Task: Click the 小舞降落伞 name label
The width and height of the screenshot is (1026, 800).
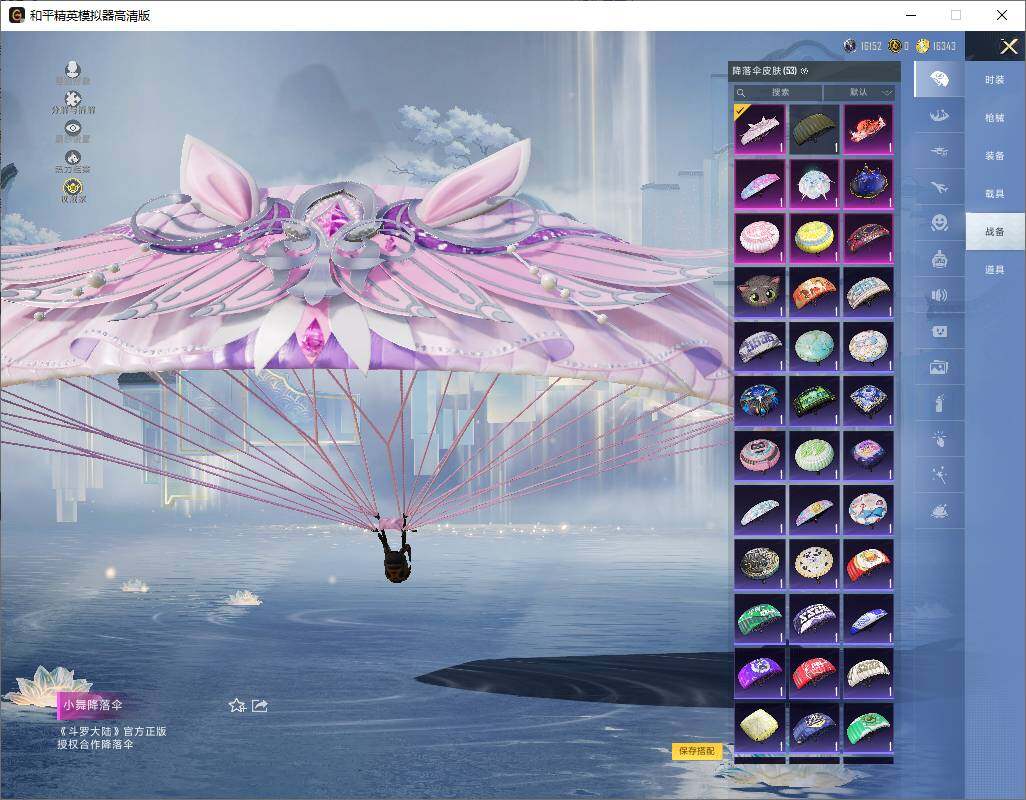Action: 92,705
